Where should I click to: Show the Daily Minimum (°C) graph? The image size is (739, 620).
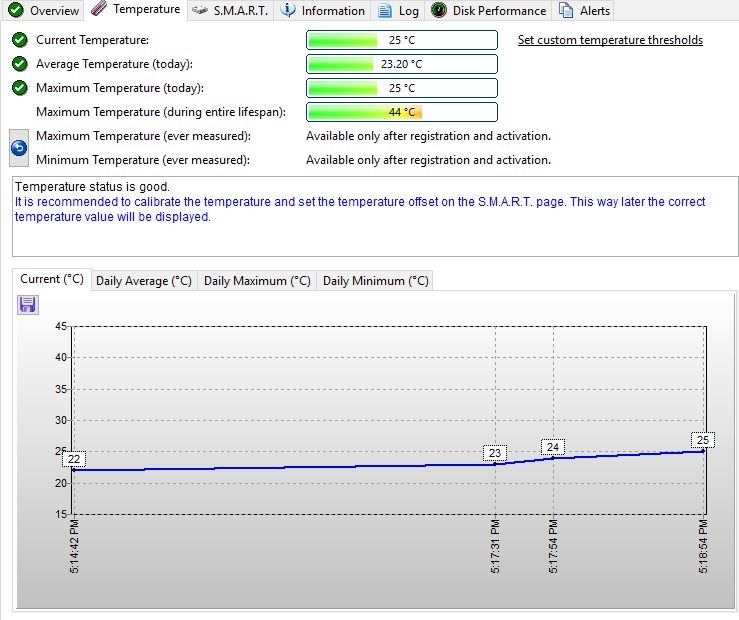(x=375, y=281)
